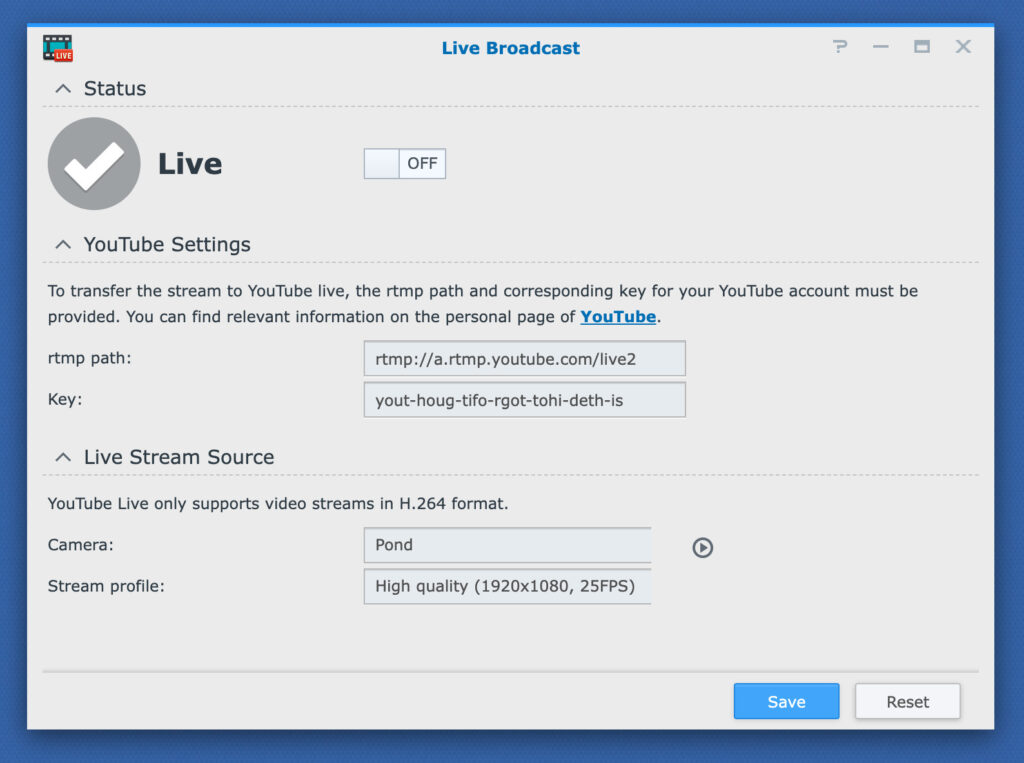Collapse the Live Stream Source chevron

(63, 457)
